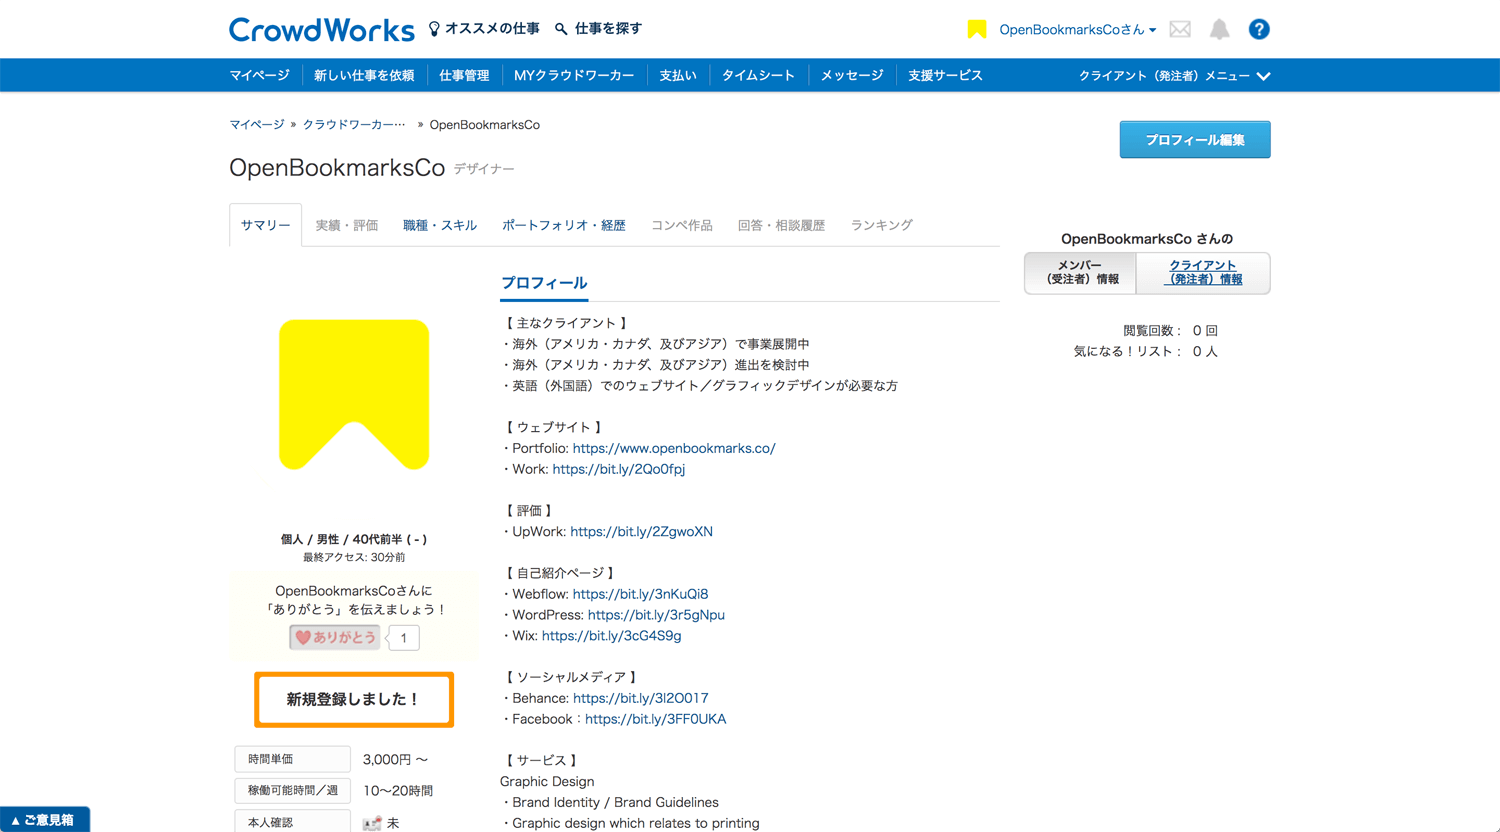1500x832 pixels.
Task: Switch to クライアント（発注者）情報
Action: pyautogui.click(x=1203, y=273)
